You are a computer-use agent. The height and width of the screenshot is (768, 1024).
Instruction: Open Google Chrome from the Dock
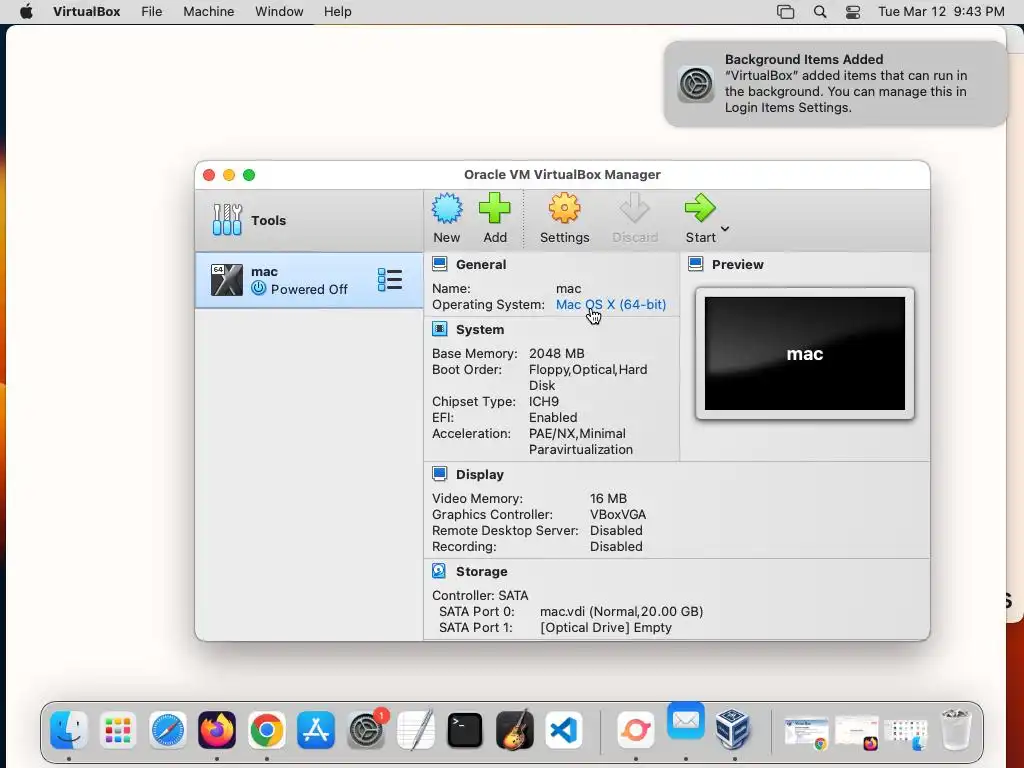pos(266,729)
